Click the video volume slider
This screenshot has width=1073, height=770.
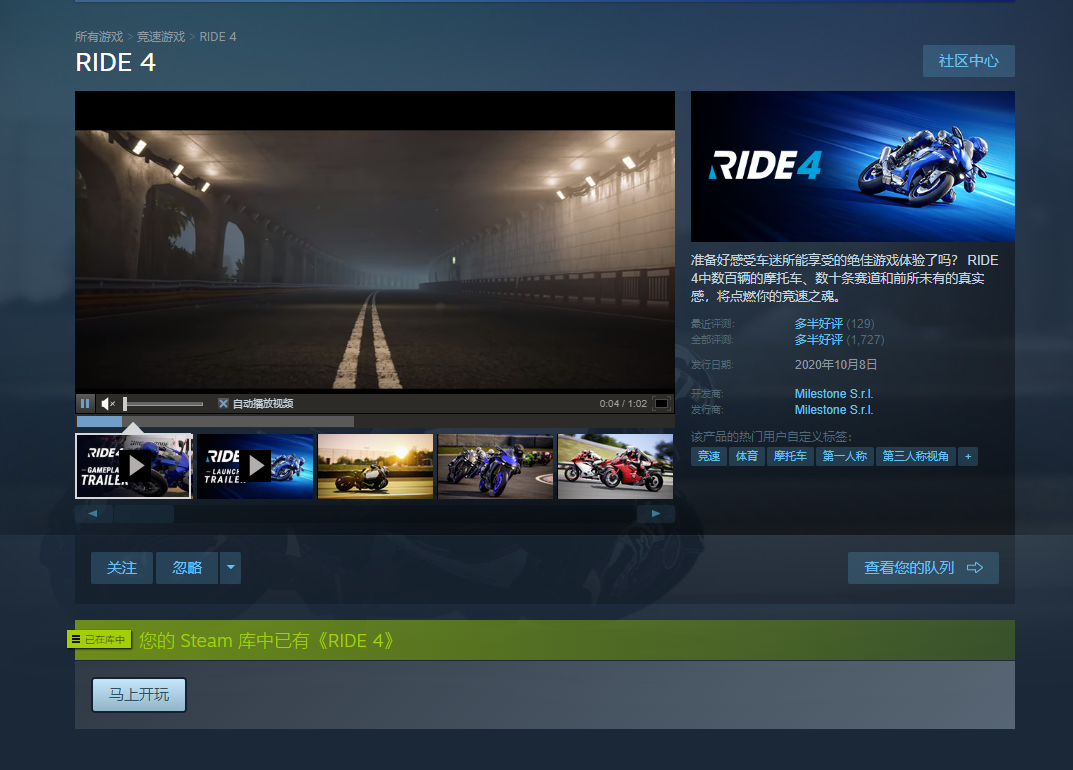pyautogui.click(x=163, y=404)
